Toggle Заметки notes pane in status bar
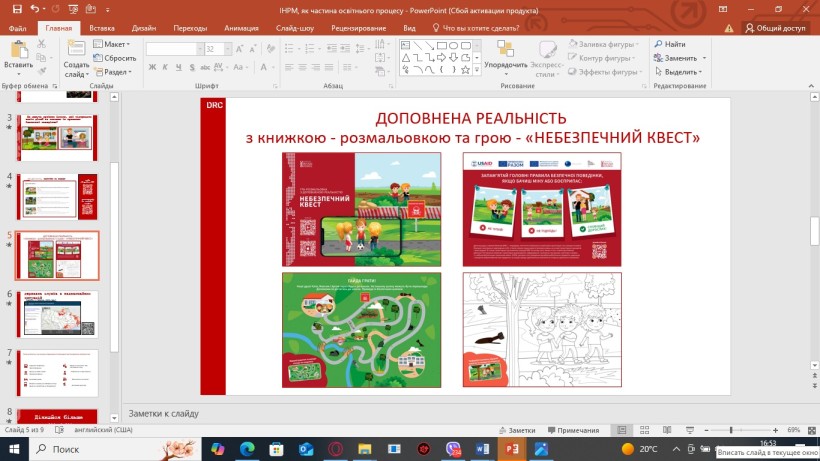This screenshot has height=461, width=820. click(x=517, y=430)
